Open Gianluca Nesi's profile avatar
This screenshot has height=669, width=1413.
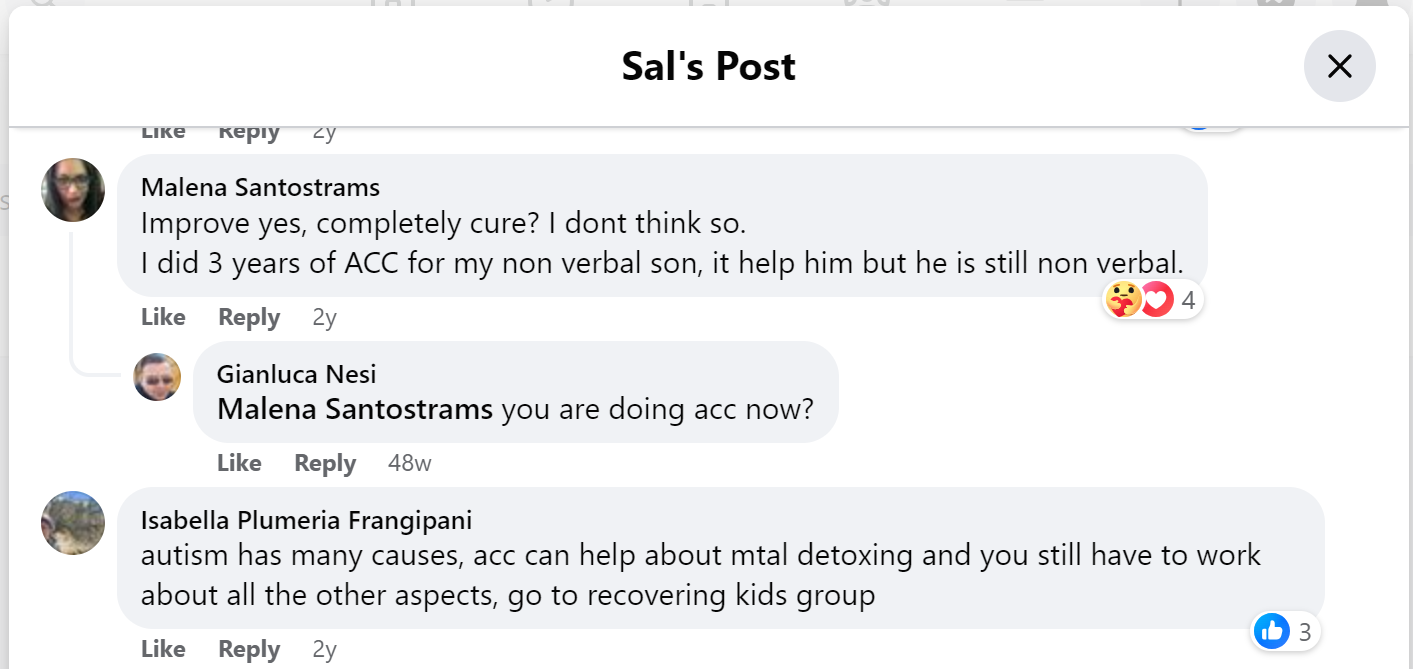click(157, 377)
